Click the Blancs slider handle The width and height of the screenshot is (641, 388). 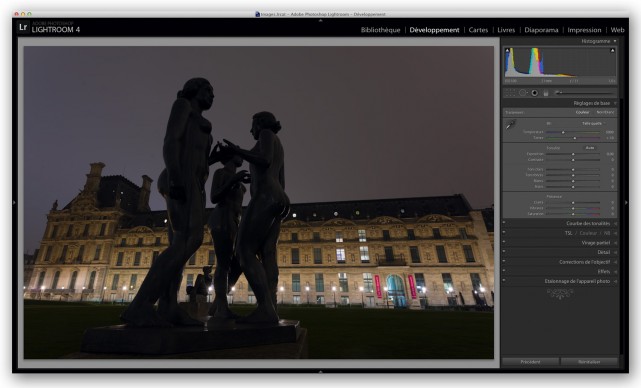pyautogui.click(x=573, y=181)
